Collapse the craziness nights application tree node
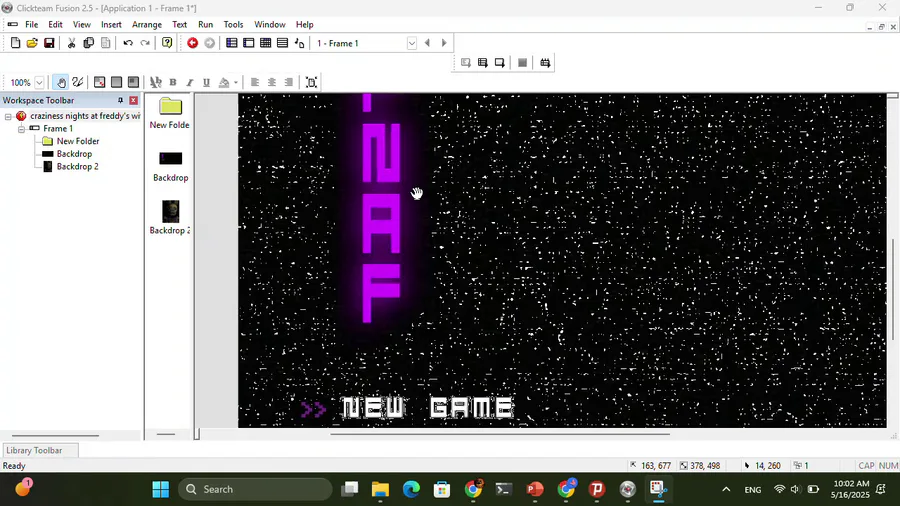 (8, 116)
